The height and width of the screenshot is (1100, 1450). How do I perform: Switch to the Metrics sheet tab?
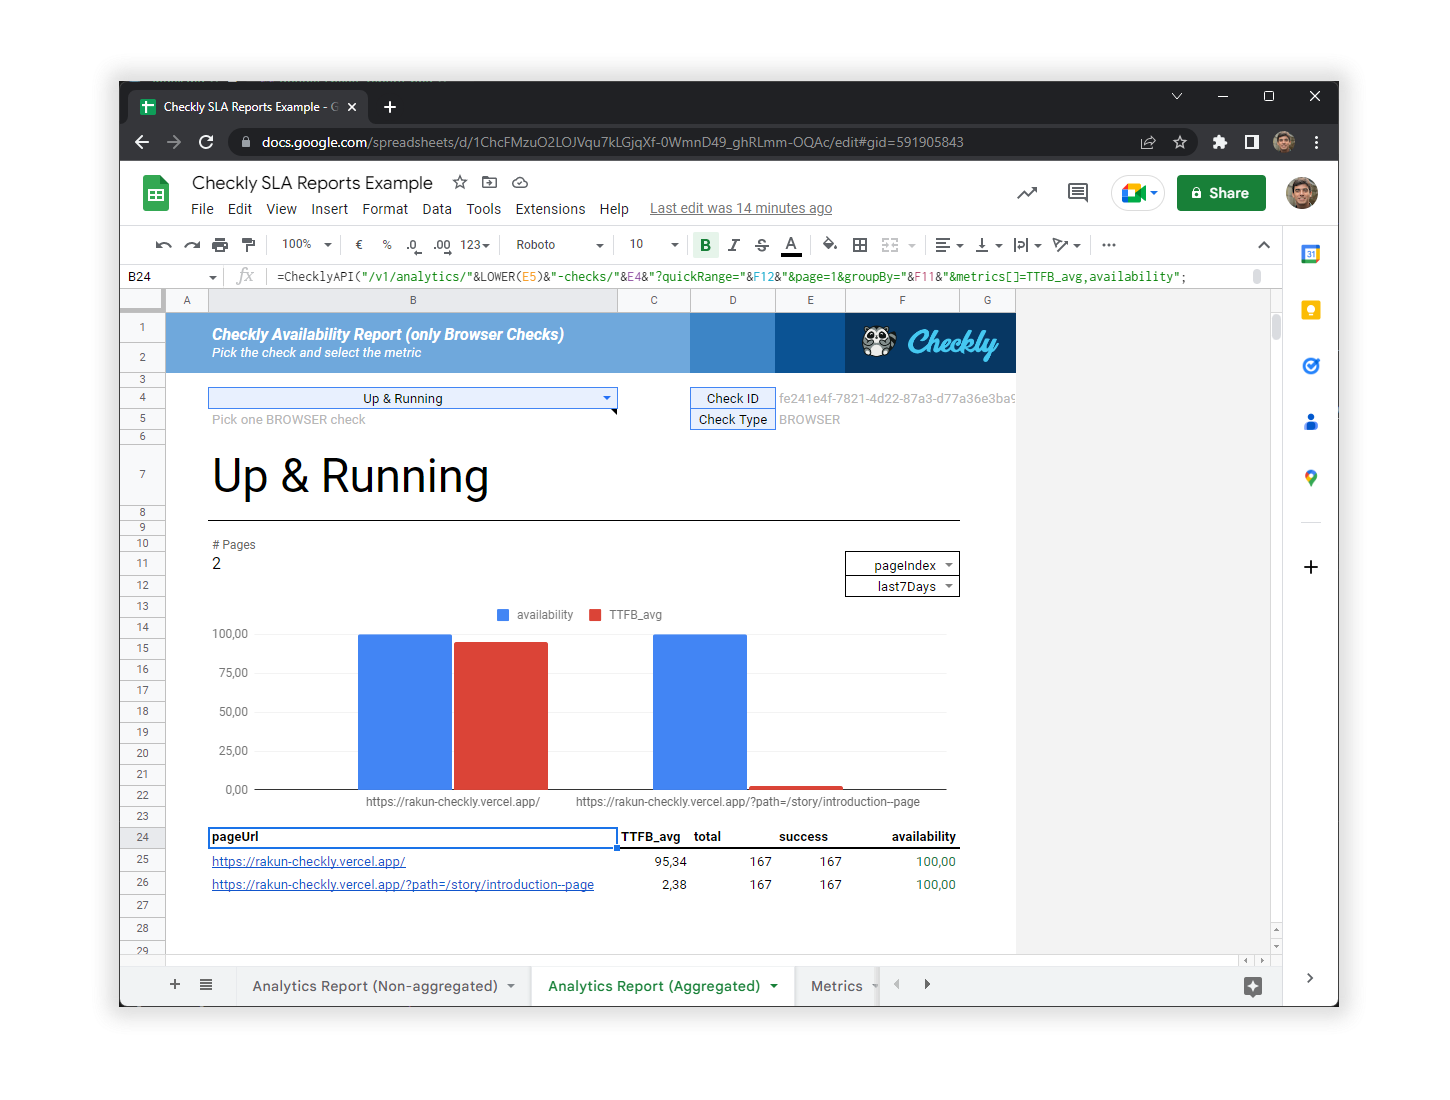838,985
